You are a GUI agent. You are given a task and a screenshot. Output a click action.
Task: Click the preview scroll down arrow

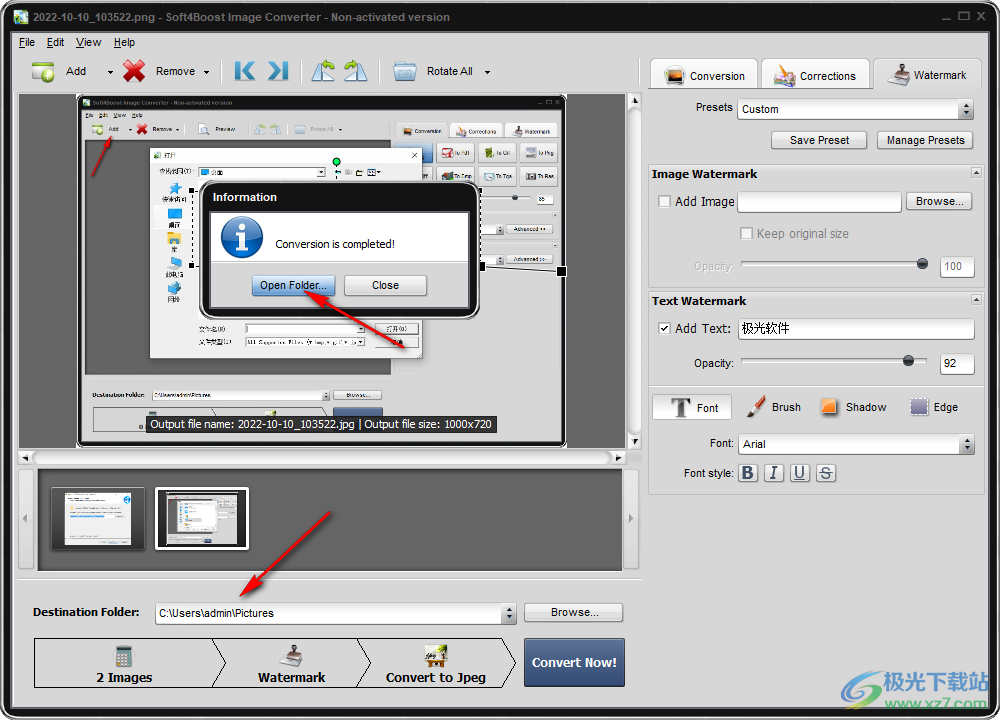[634, 441]
